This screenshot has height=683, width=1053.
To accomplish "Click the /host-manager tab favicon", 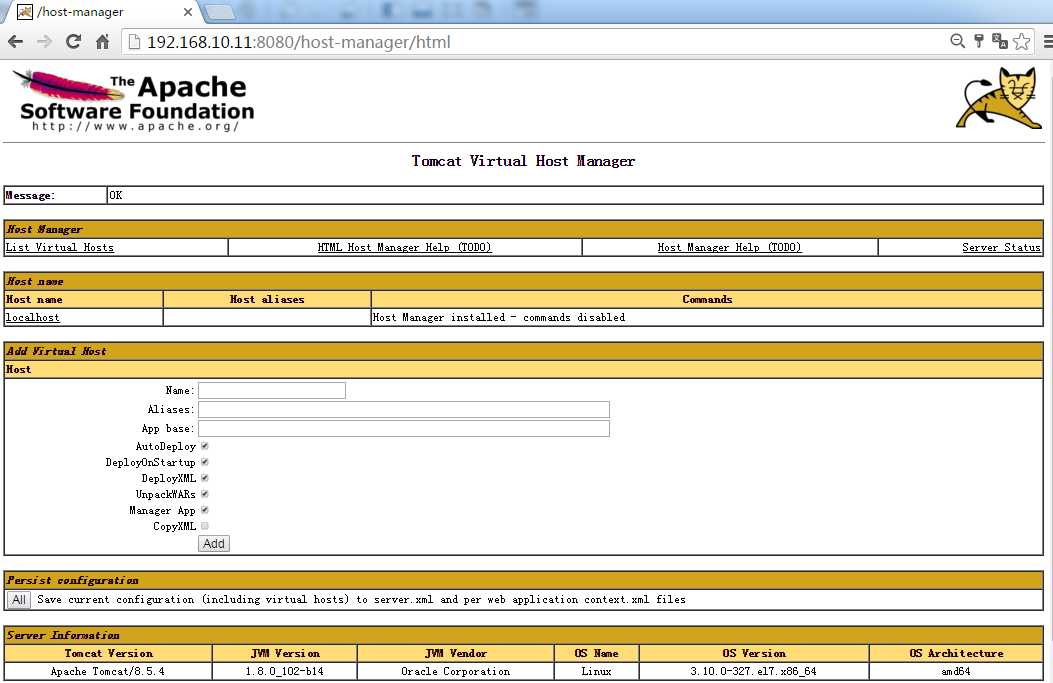I will [x=25, y=11].
